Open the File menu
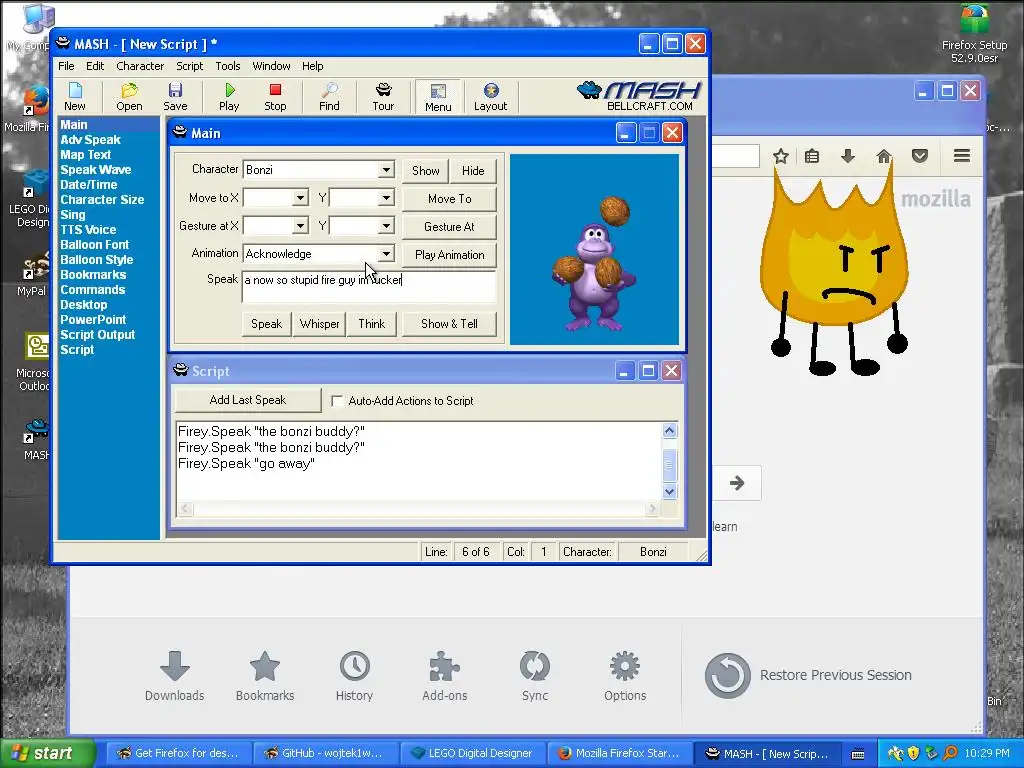 (66, 66)
